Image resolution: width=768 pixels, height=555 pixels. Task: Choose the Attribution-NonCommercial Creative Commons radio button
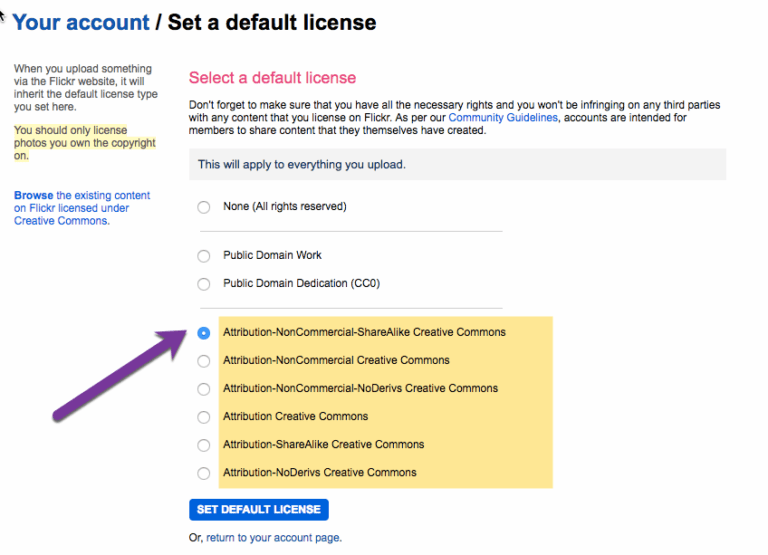pyautogui.click(x=204, y=361)
